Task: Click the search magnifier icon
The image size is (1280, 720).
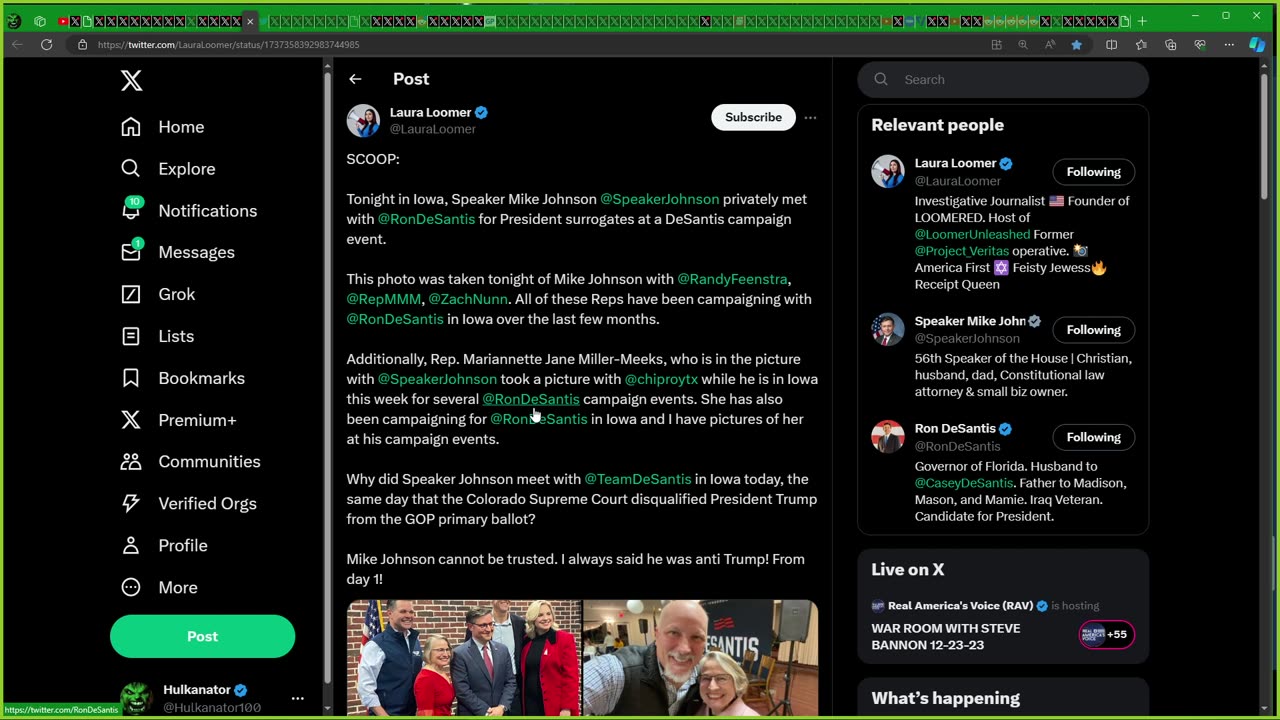Action: [x=881, y=79]
